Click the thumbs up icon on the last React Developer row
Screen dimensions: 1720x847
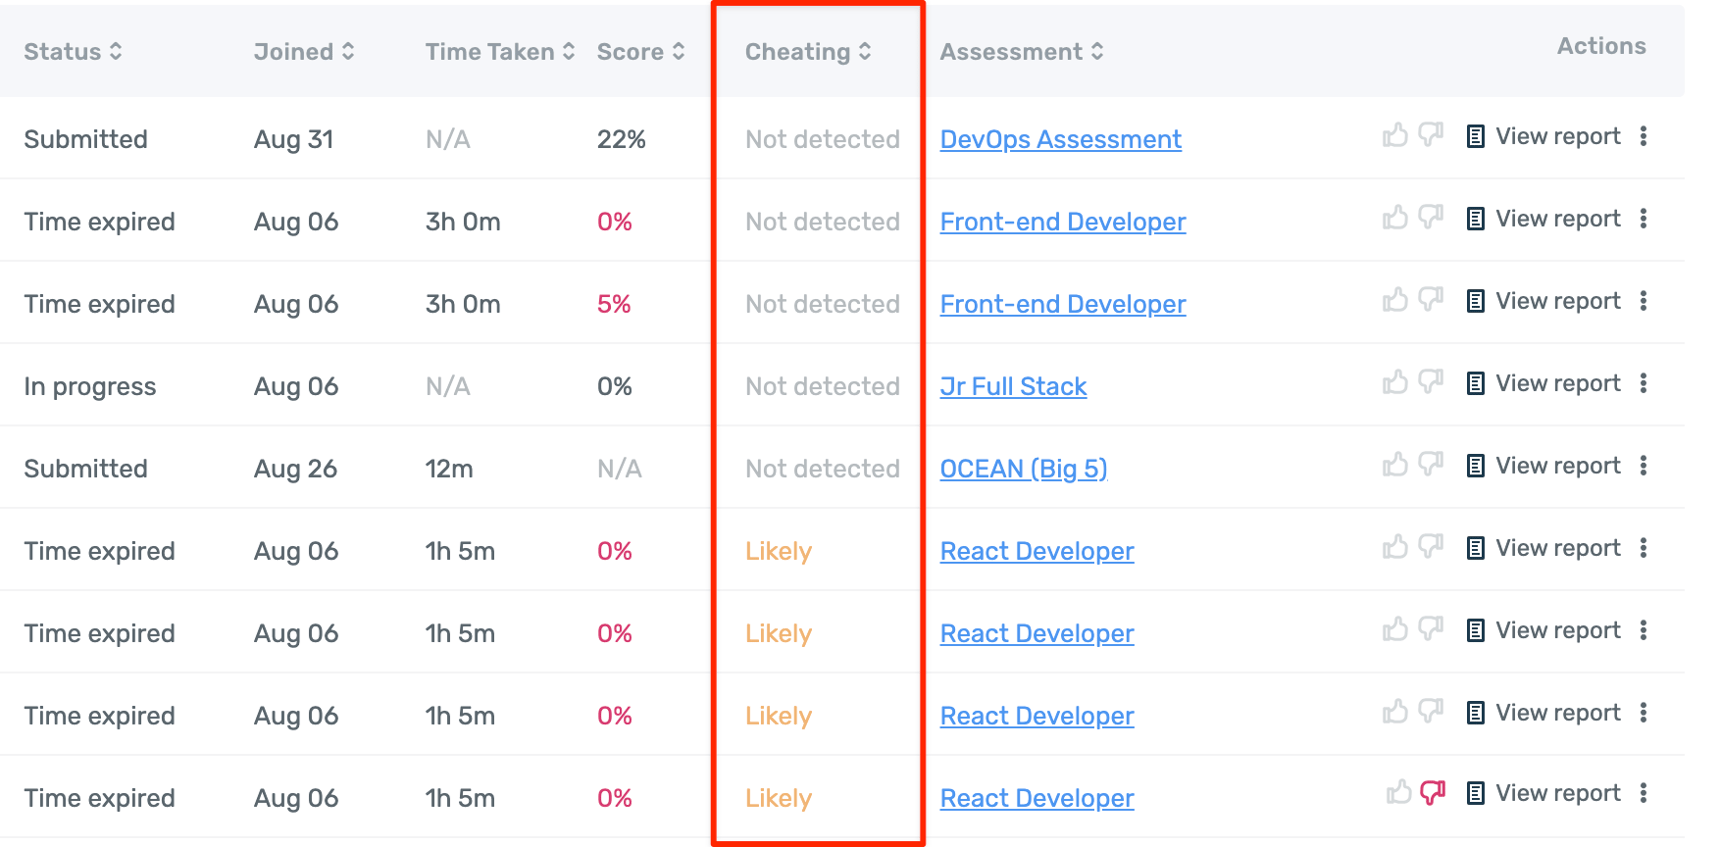point(1397,793)
